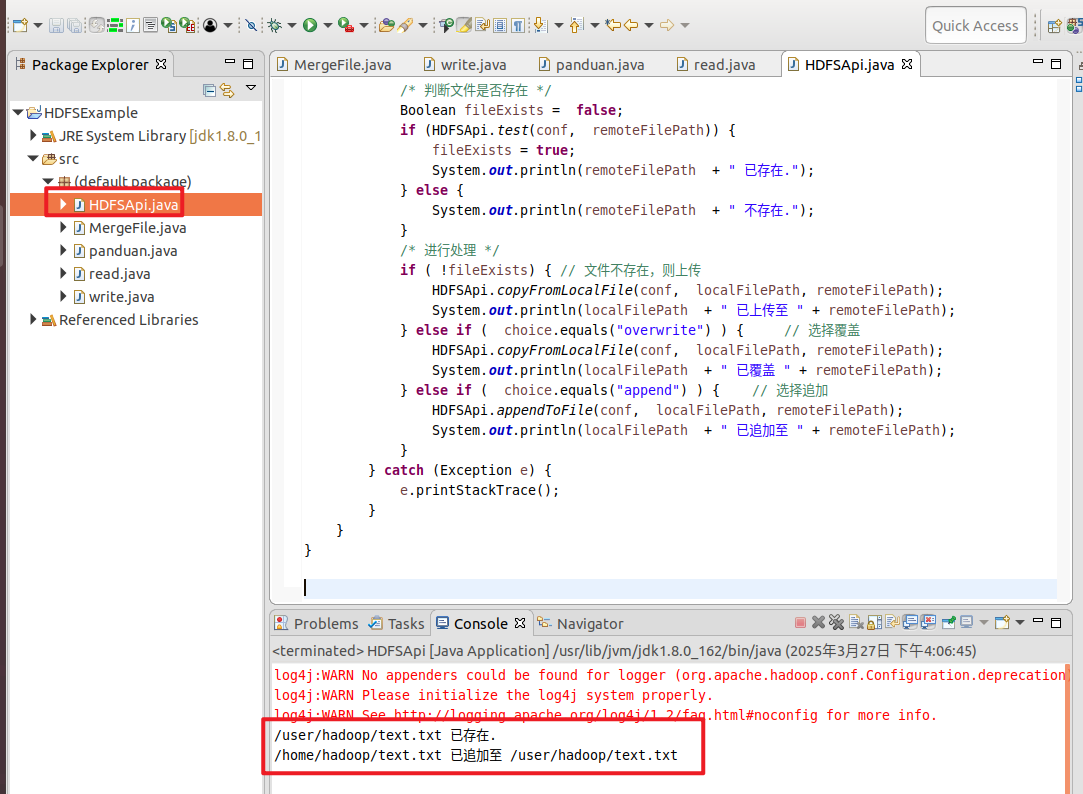
Task: Expand the JRE System Library node
Action: tap(33, 136)
